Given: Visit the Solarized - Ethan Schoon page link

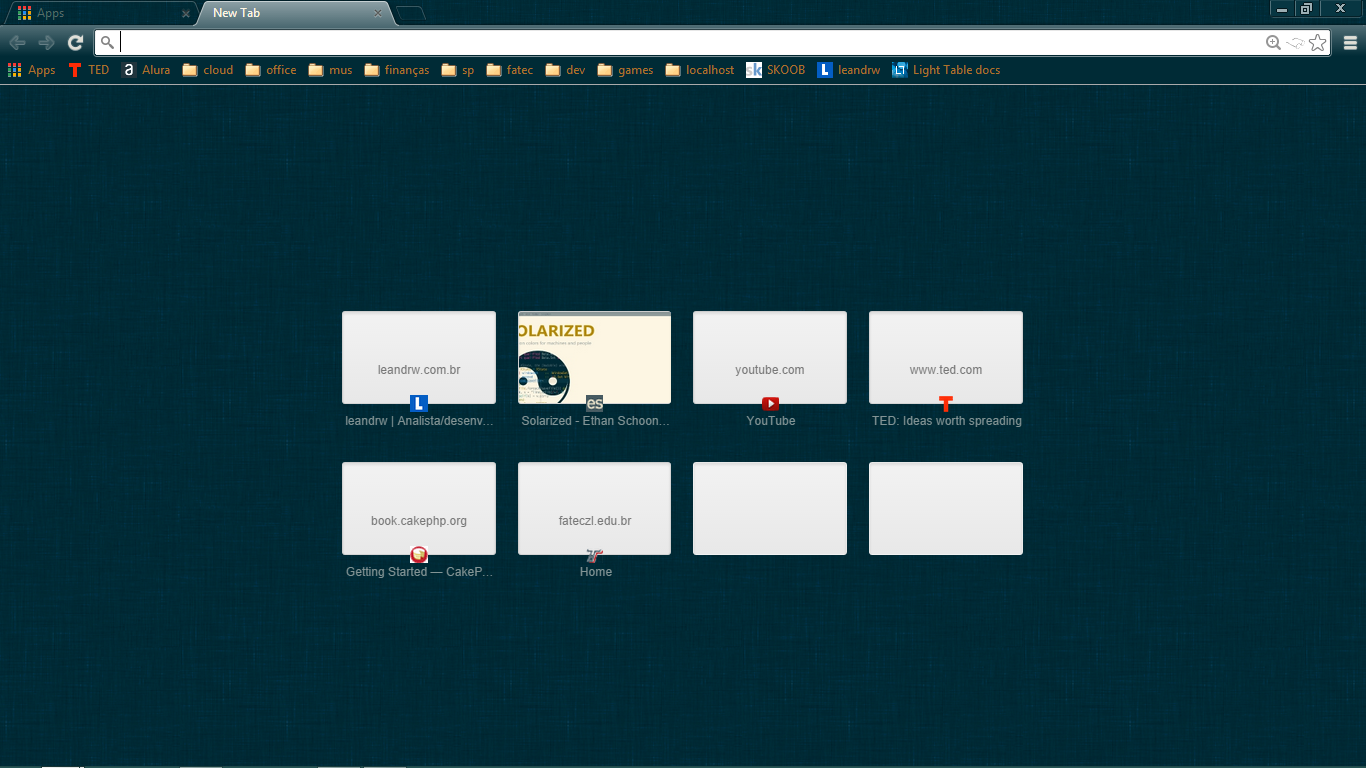Looking at the screenshot, I should coord(594,357).
